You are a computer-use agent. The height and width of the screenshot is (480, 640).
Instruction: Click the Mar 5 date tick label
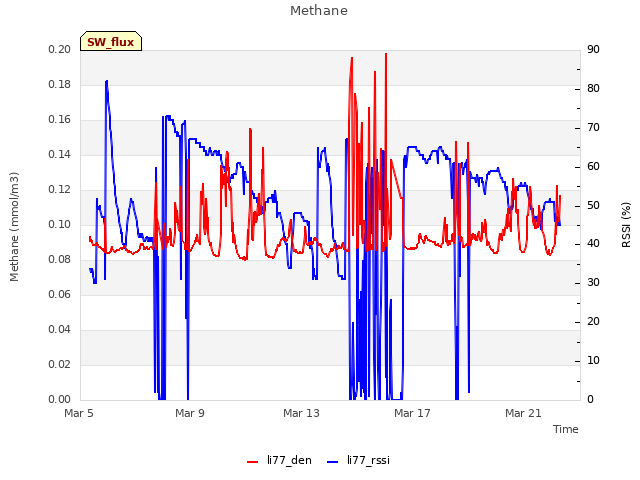[x=79, y=413]
